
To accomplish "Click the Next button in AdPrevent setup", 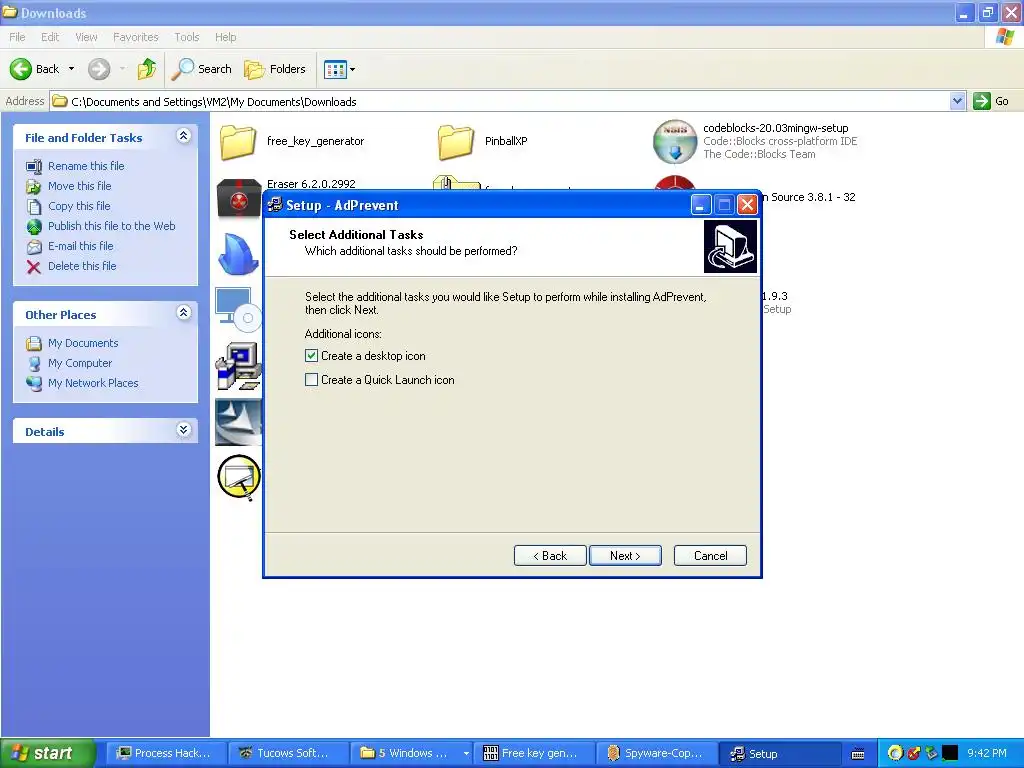I will (625, 556).
